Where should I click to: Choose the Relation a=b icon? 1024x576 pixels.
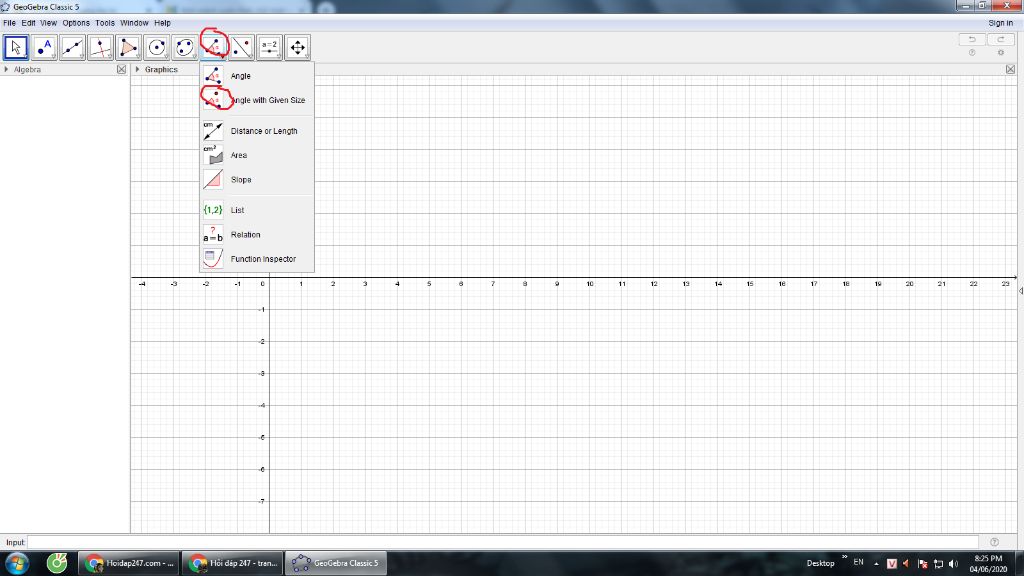213,234
